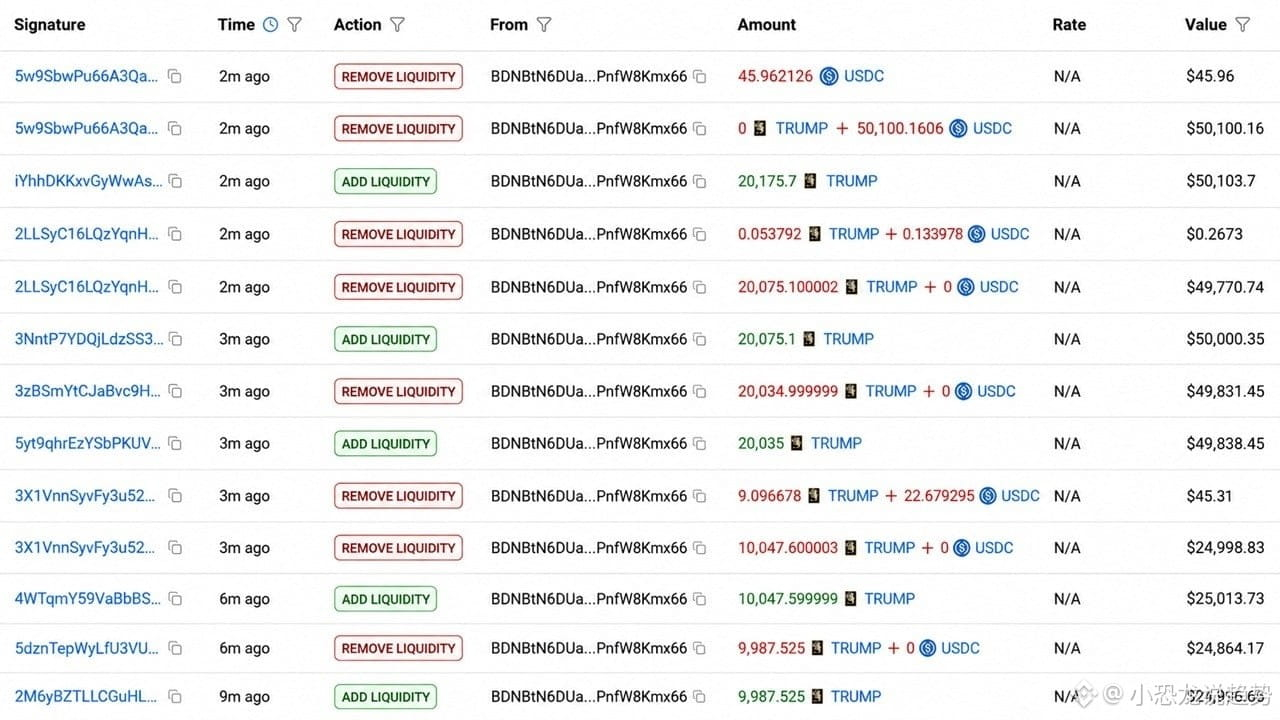The image size is (1280, 720).
Task: Open the Action column filter
Action: click(397, 24)
